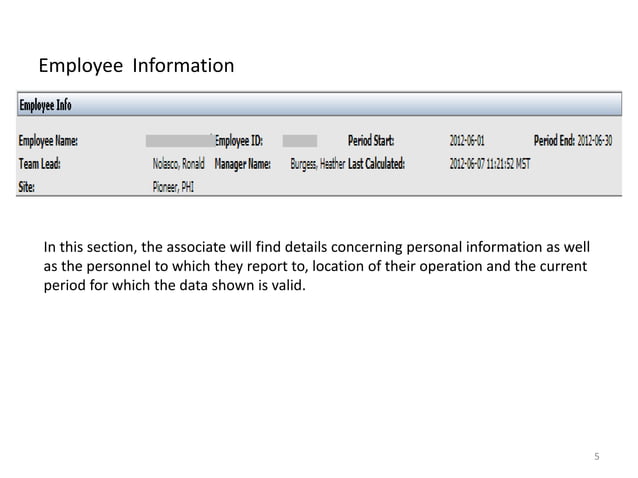Select the 2012-06-30 period end date
638x478 pixels.
[595, 141]
